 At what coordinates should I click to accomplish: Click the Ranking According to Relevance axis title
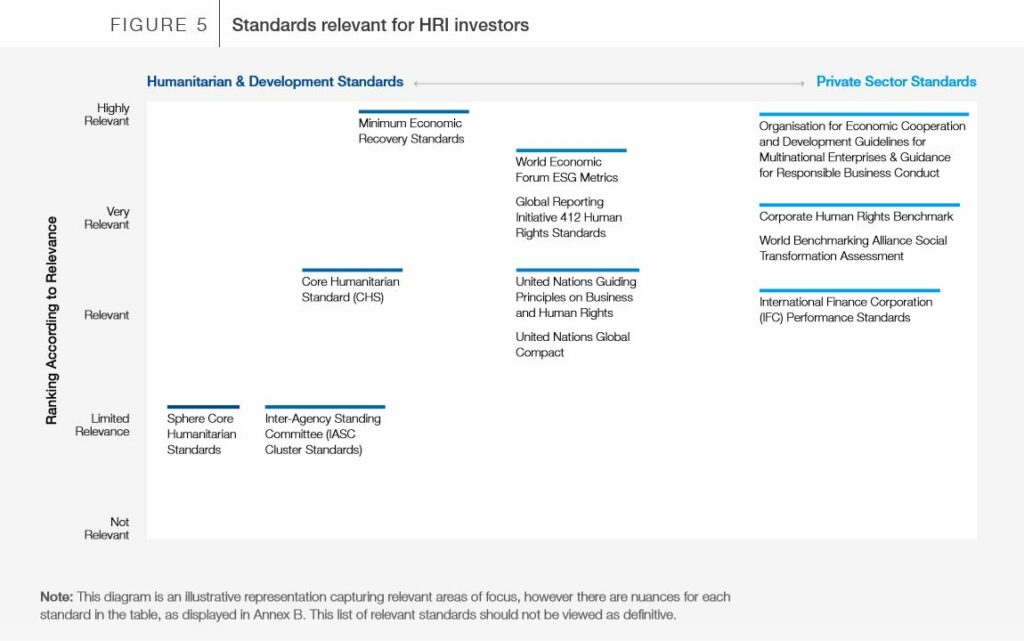(52, 320)
